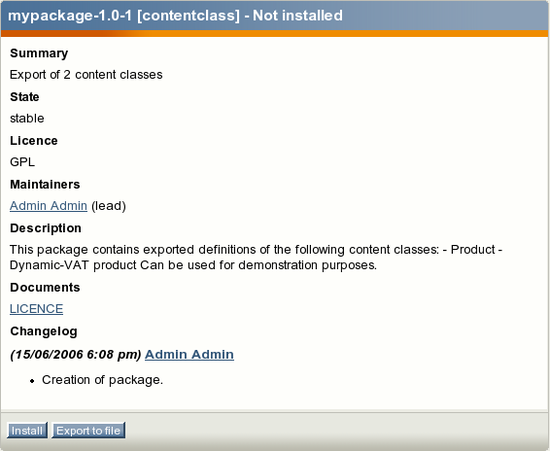Click the '(lead)' role text
550x451 pixels.
[x=108, y=206]
